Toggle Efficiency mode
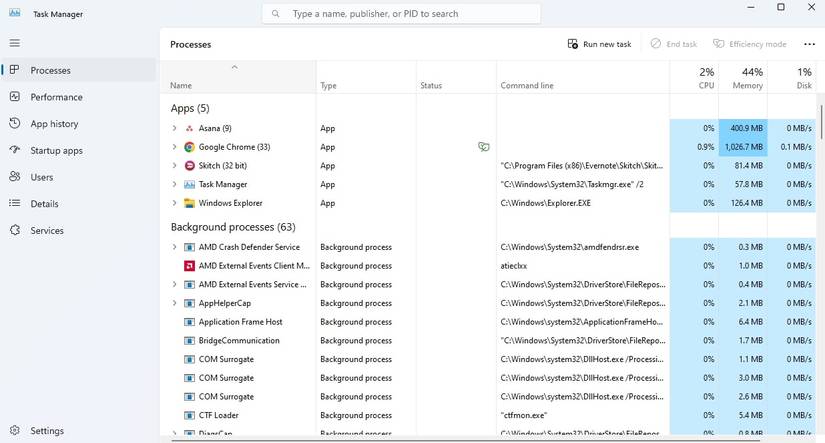The height and width of the screenshot is (443, 825). pyautogui.click(x=748, y=44)
